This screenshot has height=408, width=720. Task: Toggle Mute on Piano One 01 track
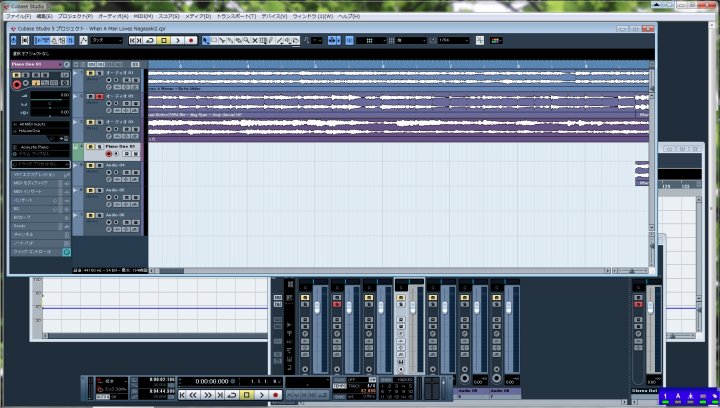(x=90, y=146)
